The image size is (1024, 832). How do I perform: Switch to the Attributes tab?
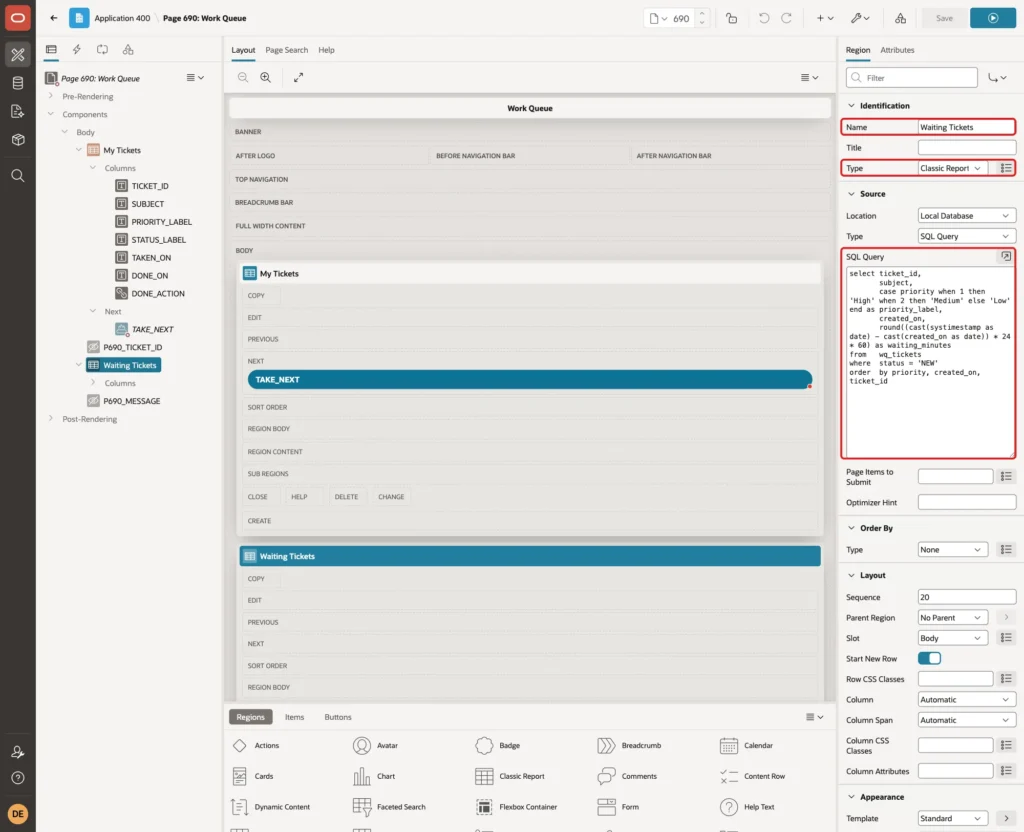(897, 50)
